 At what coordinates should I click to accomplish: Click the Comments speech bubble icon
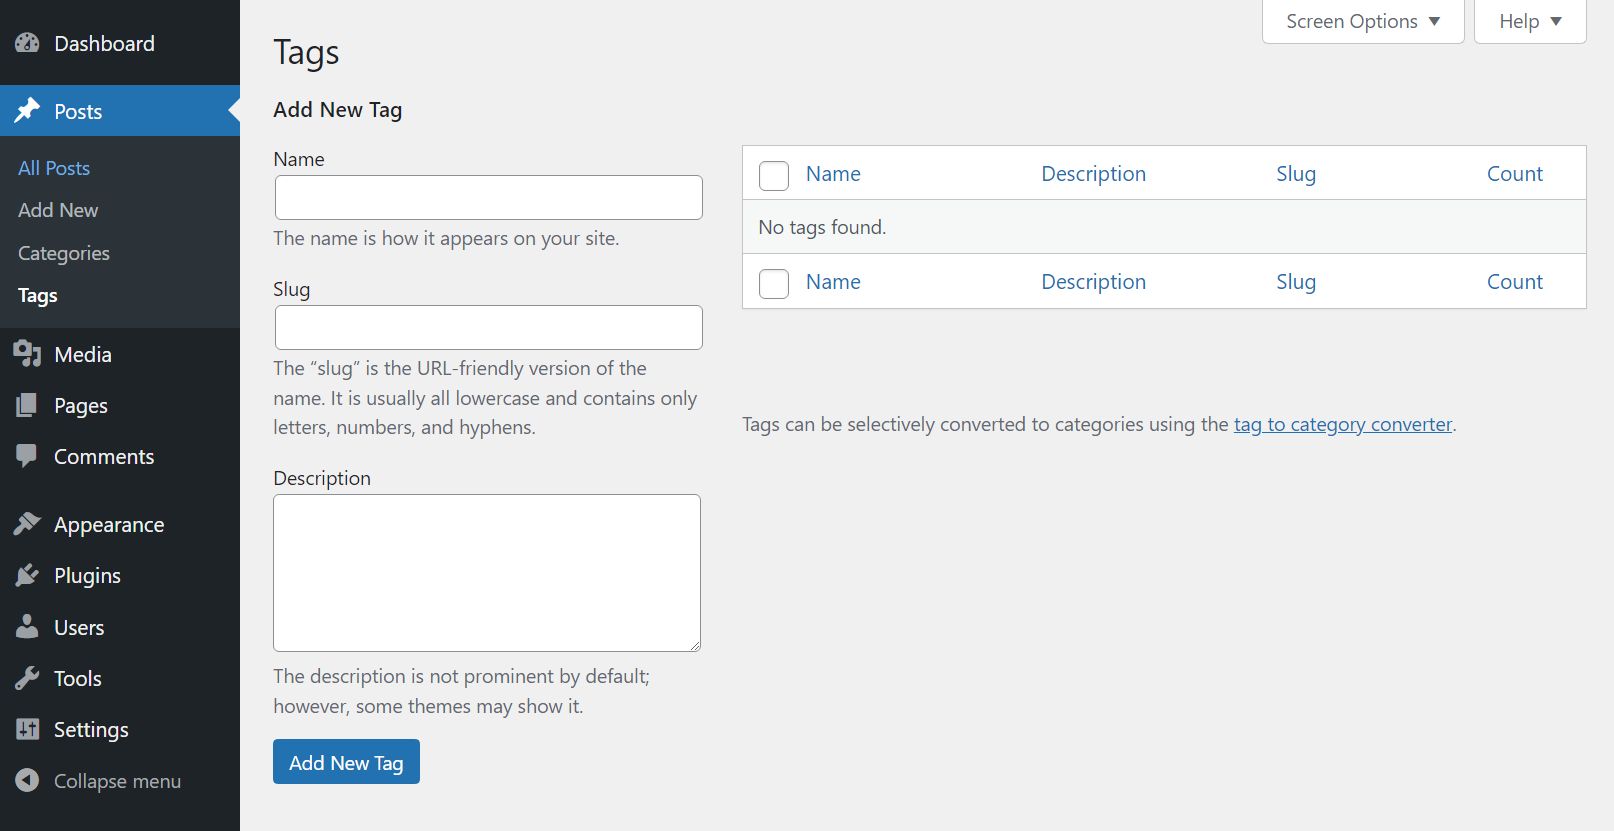pos(27,456)
